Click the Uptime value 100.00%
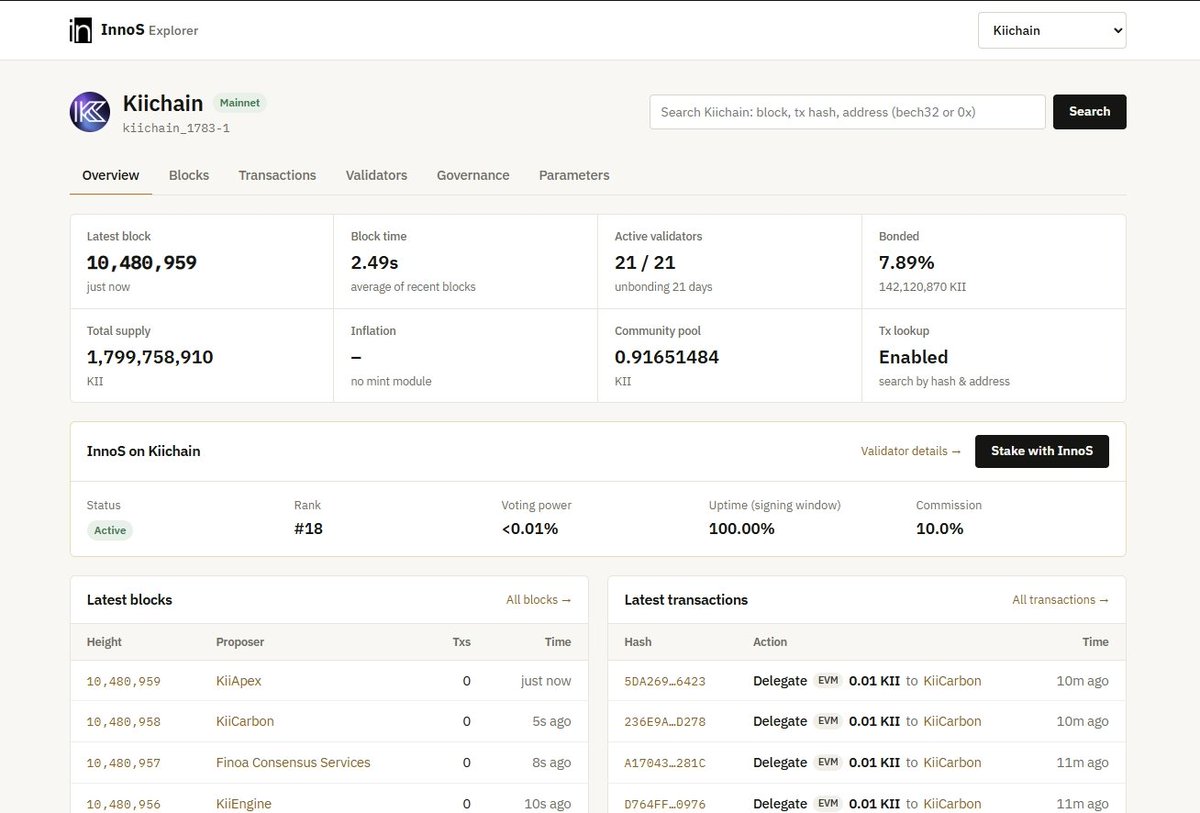Image resolution: width=1200 pixels, height=813 pixels. tap(742, 528)
